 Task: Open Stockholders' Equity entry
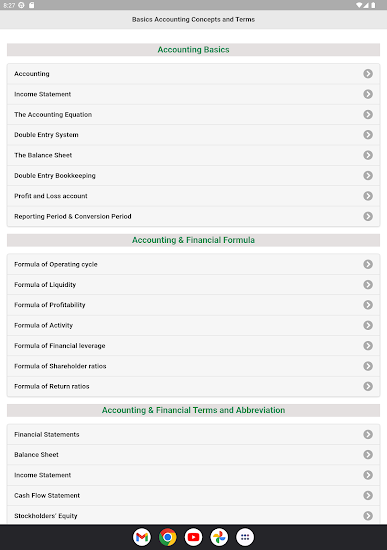[x=193, y=516]
